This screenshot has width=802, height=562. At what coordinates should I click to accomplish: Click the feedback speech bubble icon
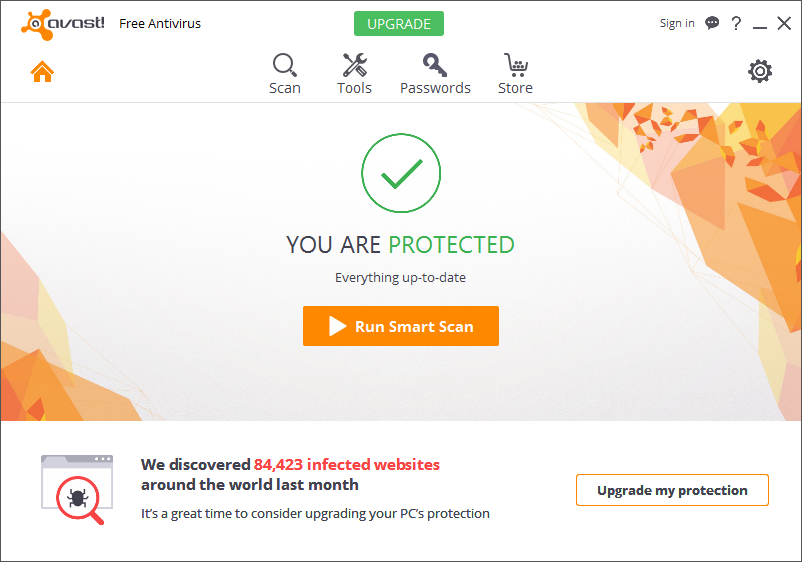coord(712,23)
